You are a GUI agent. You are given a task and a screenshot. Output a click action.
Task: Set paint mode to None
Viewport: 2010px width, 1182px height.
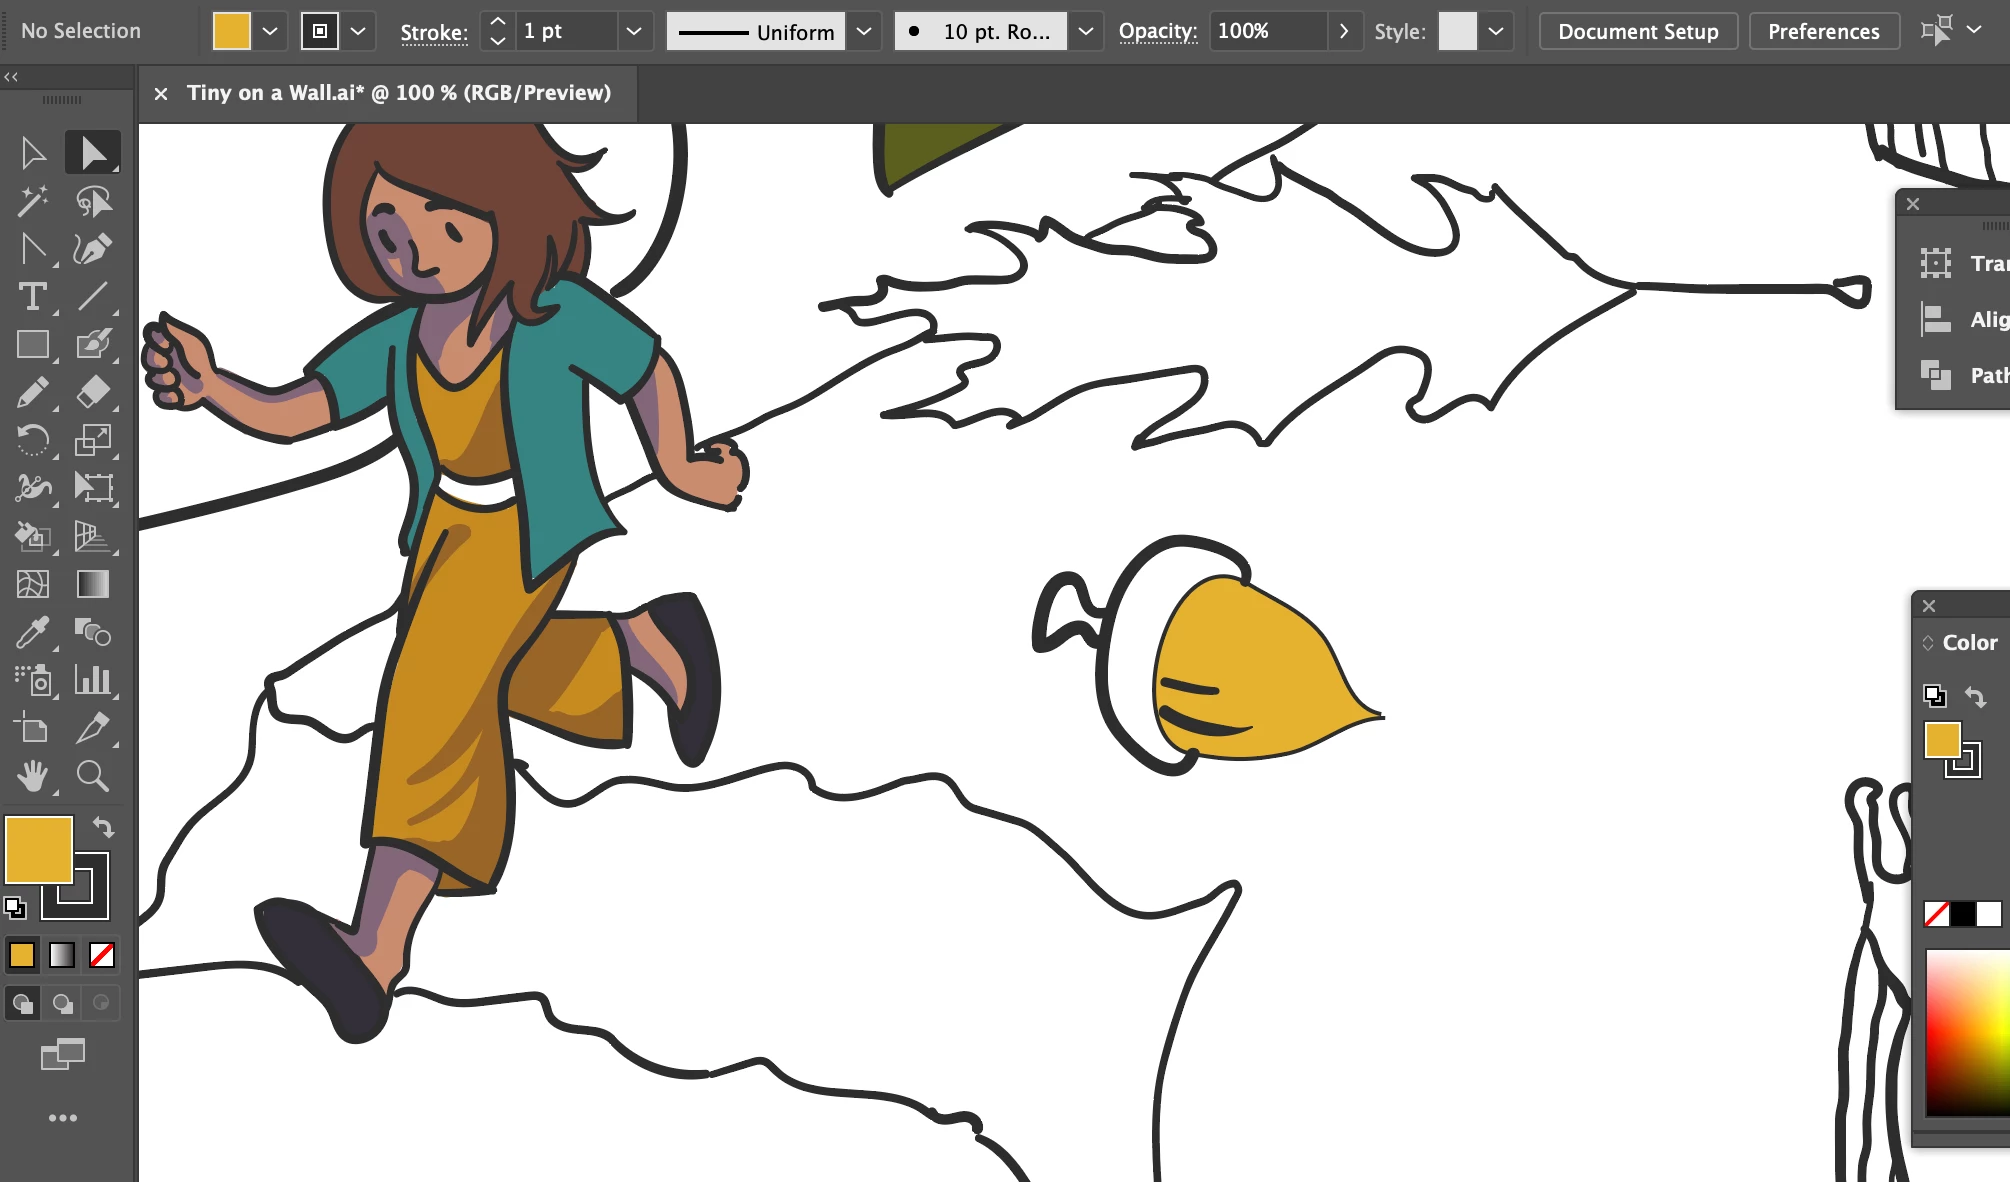(x=102, y=955)
